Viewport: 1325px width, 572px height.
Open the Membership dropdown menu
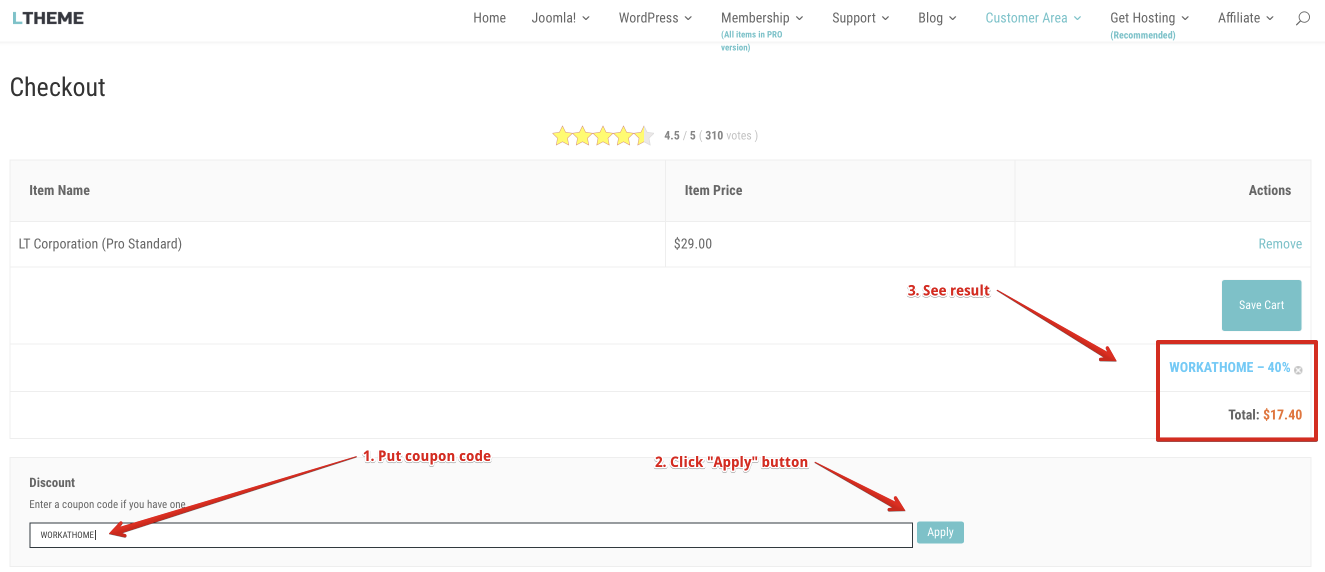[x=762, y=18]
